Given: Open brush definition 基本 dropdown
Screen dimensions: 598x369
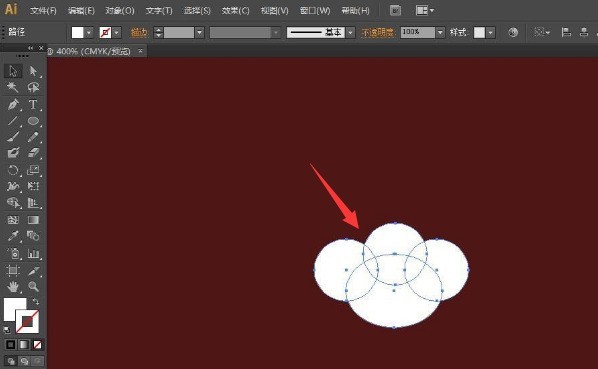Looking at the screenshot, I should coord(350,32).
